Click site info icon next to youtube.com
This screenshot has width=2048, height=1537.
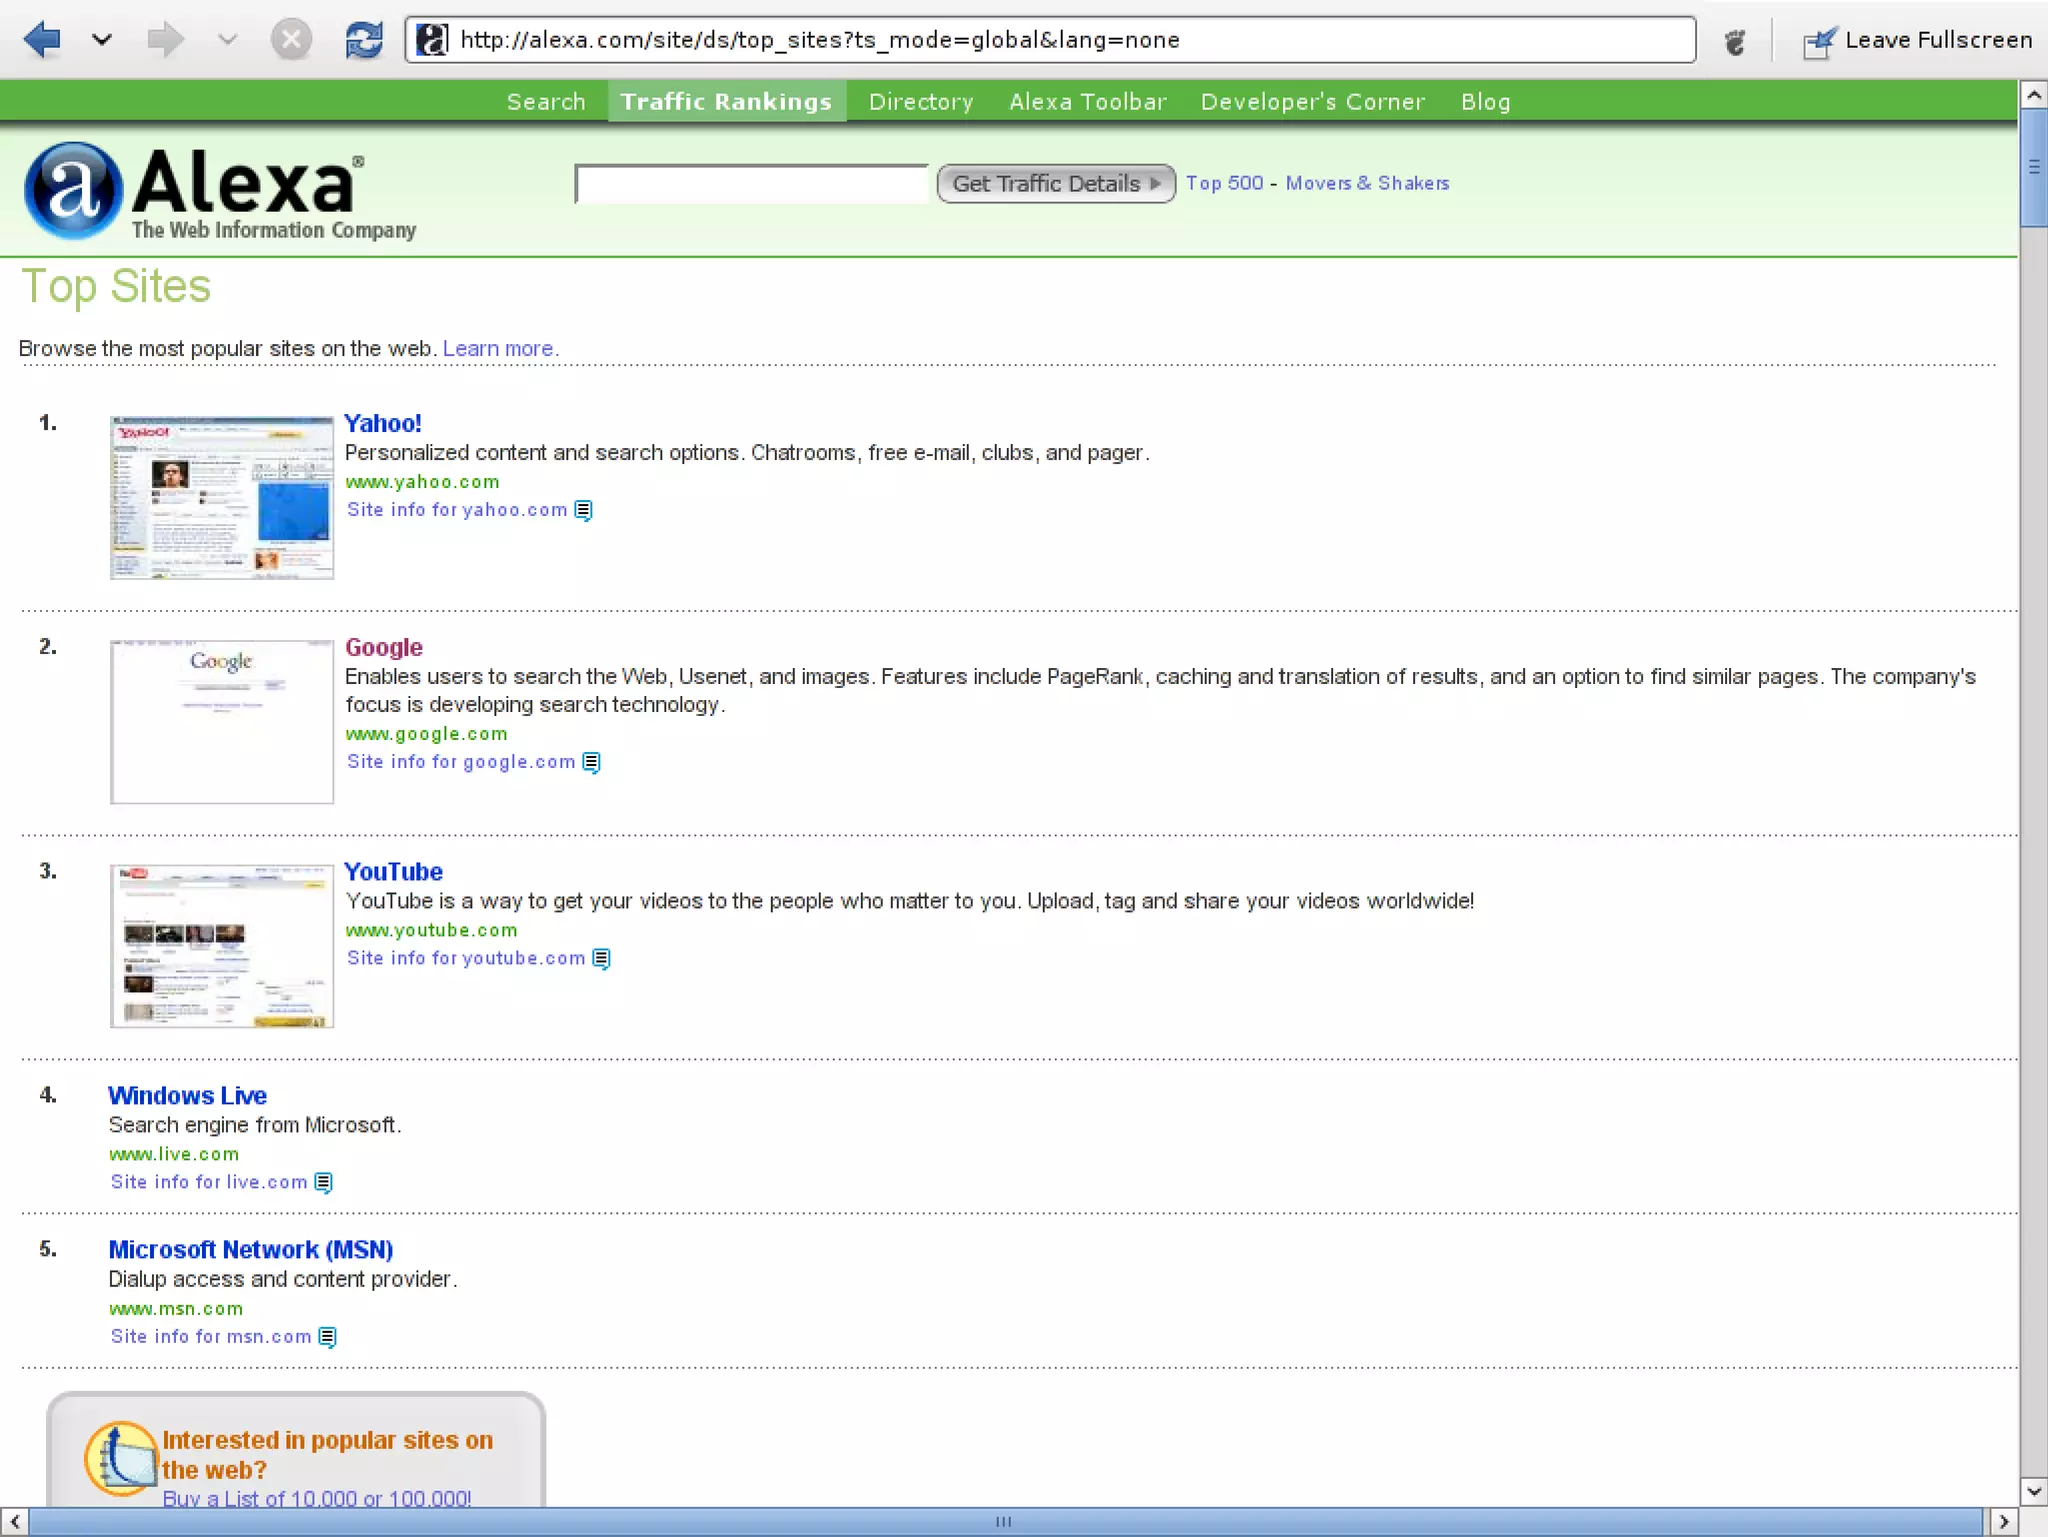point(602,959)
